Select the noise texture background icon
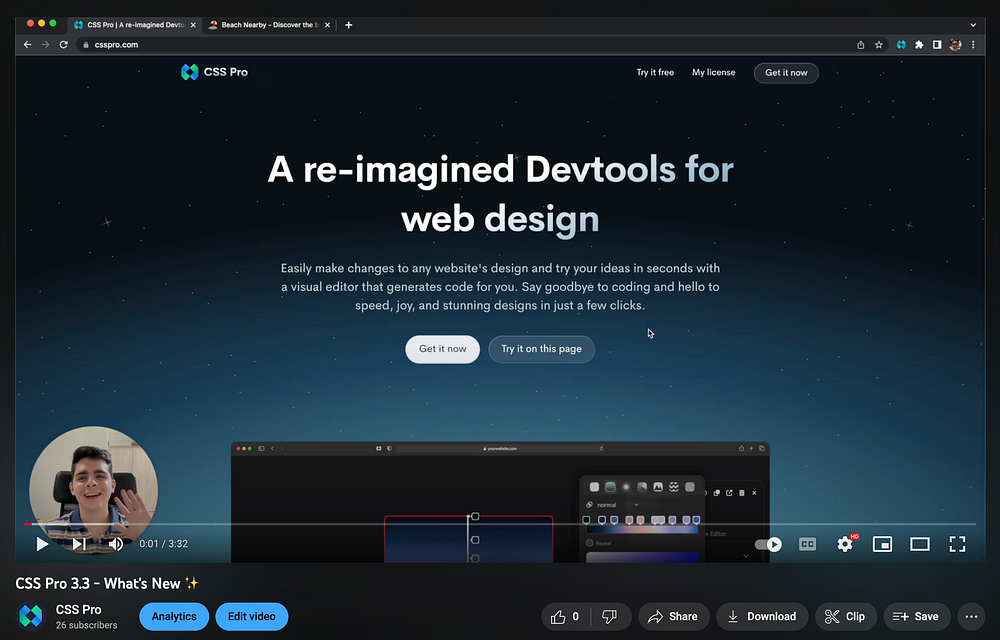Image resolution: width=1000 pixels, height=640 pixels. click(690, 487)
